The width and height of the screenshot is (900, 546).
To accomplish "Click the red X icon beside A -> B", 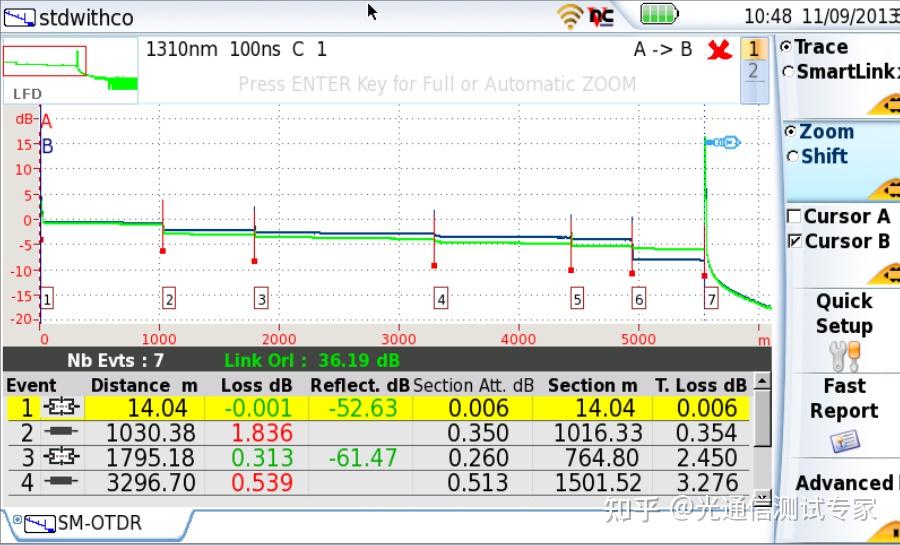I will tap(718, 50).
